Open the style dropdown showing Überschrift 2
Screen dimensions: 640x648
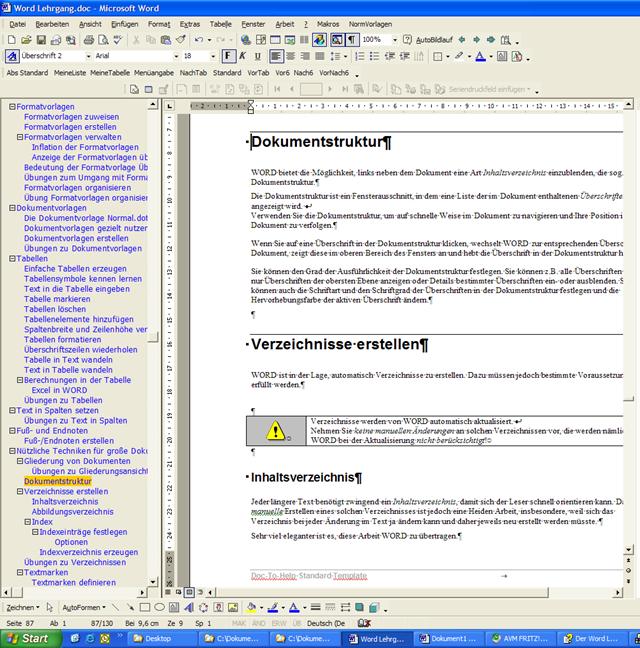[89, 56]
